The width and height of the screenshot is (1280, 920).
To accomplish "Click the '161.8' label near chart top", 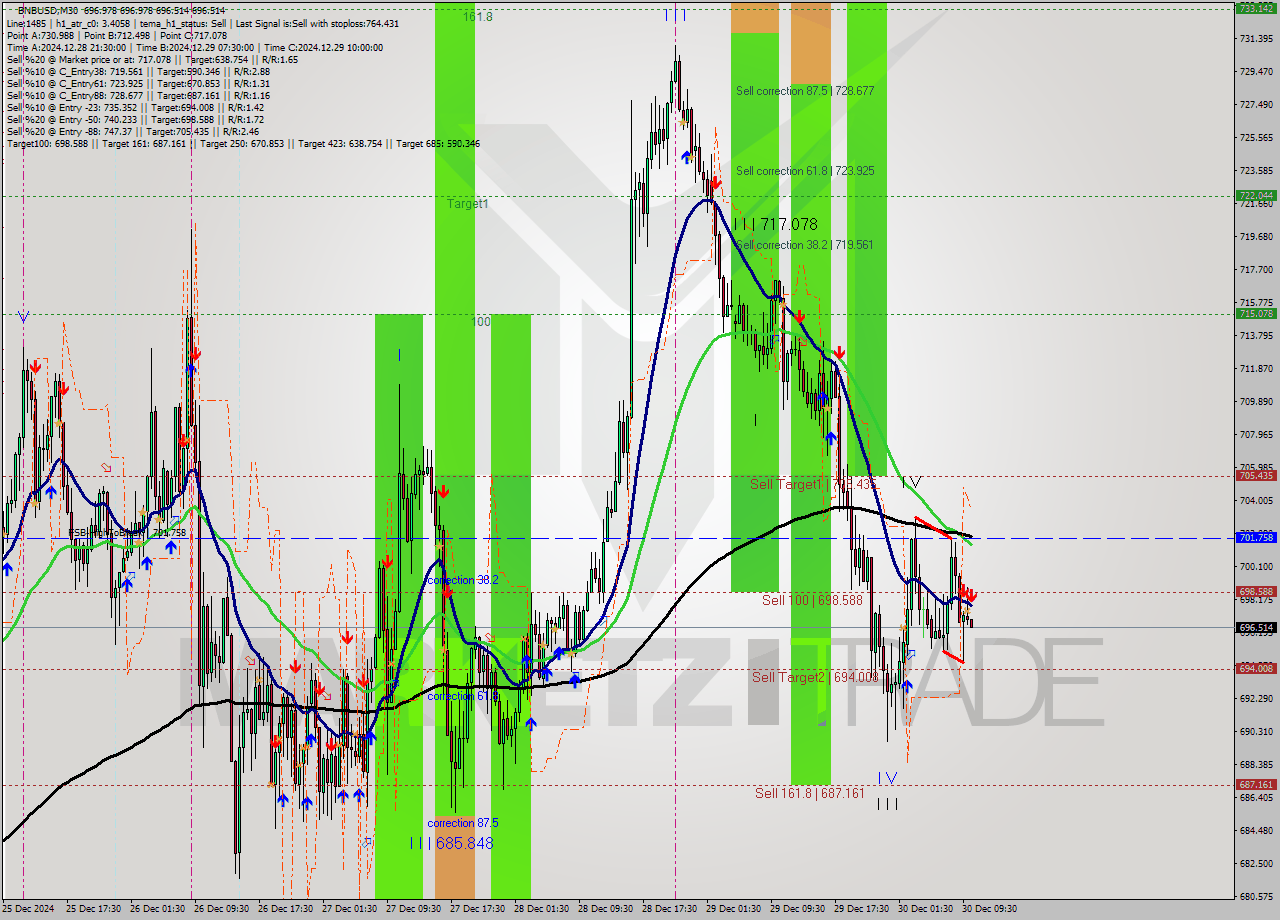I will pyautogui.click(x=479, y=17).
